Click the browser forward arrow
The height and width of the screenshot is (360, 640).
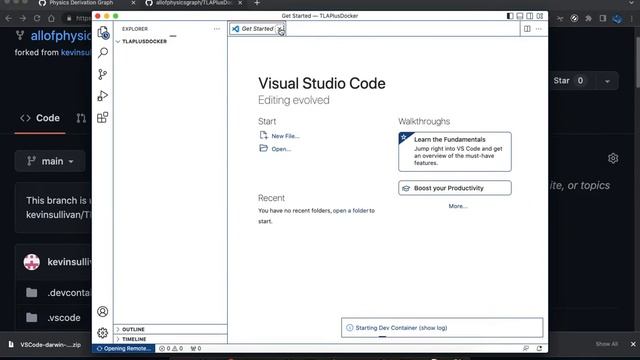23,18
